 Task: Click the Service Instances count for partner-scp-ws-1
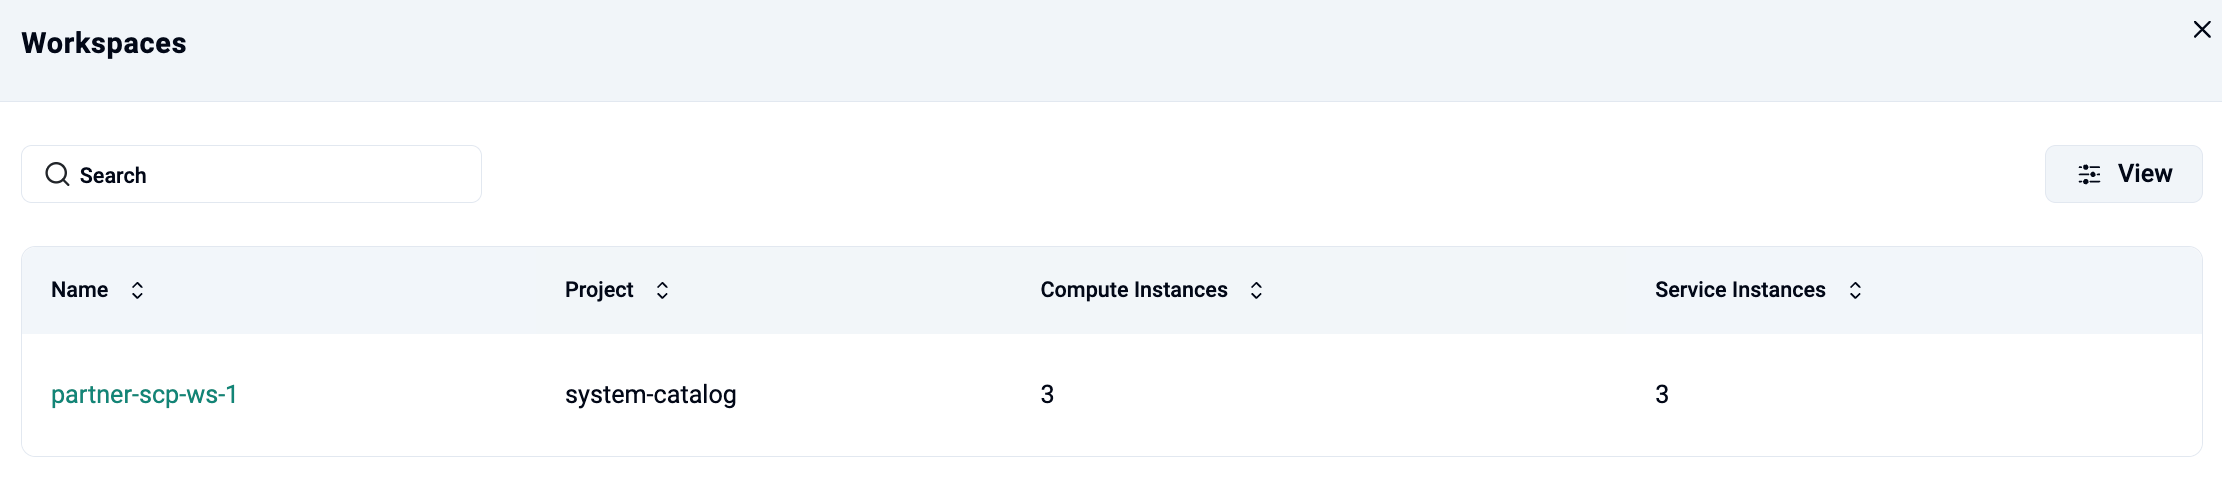coord(1662,395)
